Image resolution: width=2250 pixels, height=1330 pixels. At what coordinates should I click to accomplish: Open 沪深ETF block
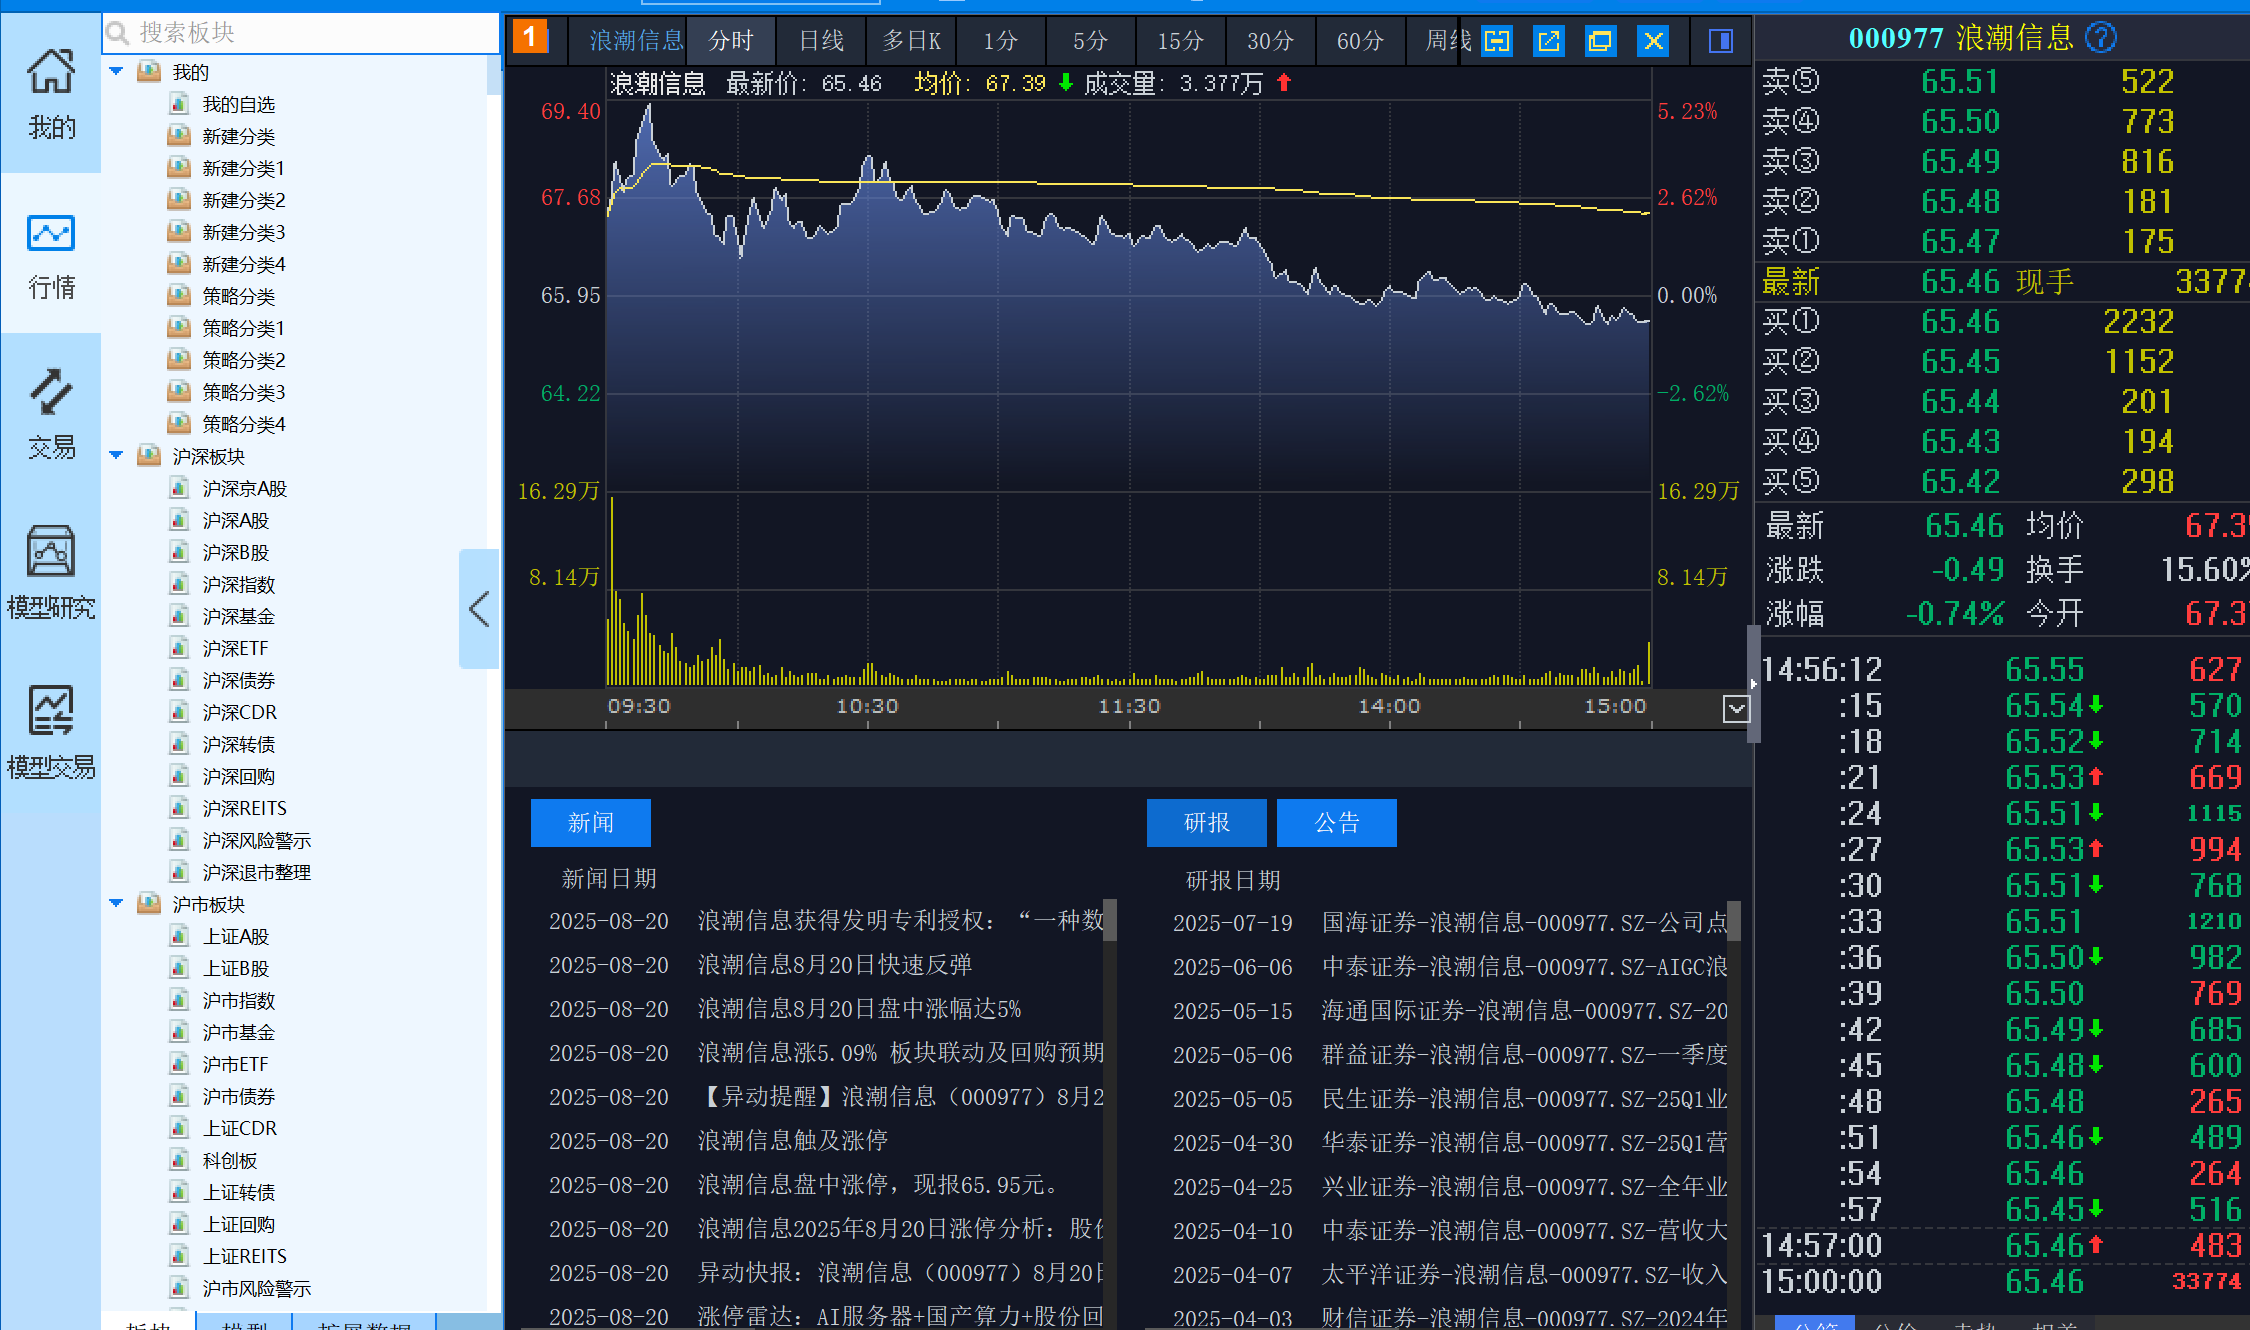[235, 648]
